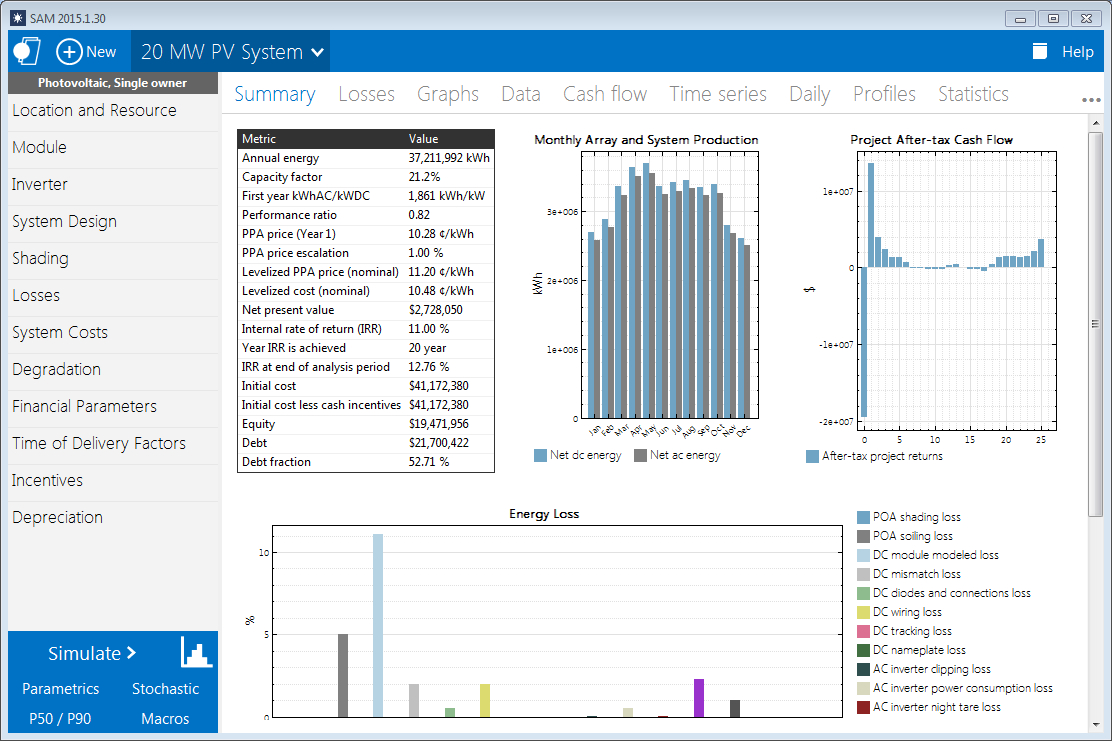
Task: Click the SAM case icon in the toolbar
Action: pos(26,51)
